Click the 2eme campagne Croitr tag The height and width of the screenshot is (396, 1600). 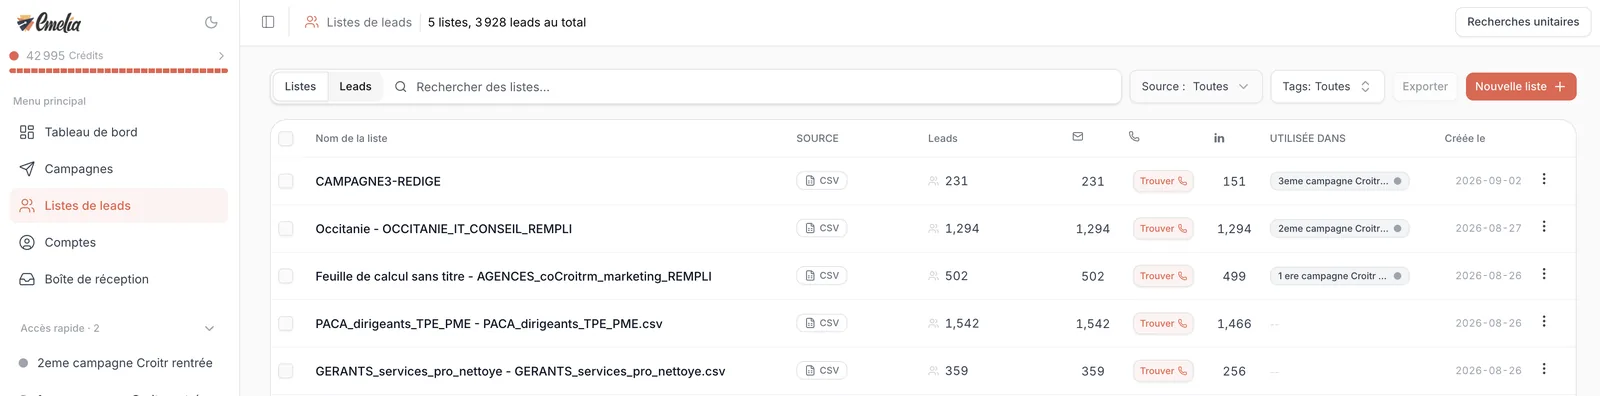click(1339, 229)
